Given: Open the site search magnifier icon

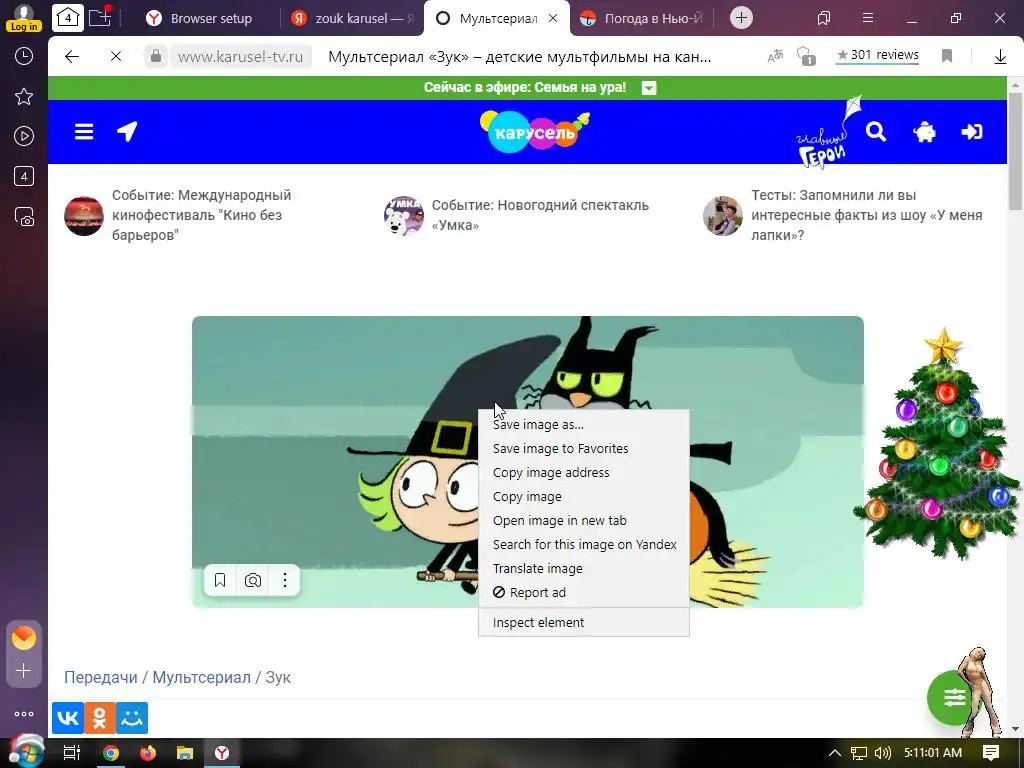Looking at the screenshot, I should pyautogui.click(x=876, y=132).
